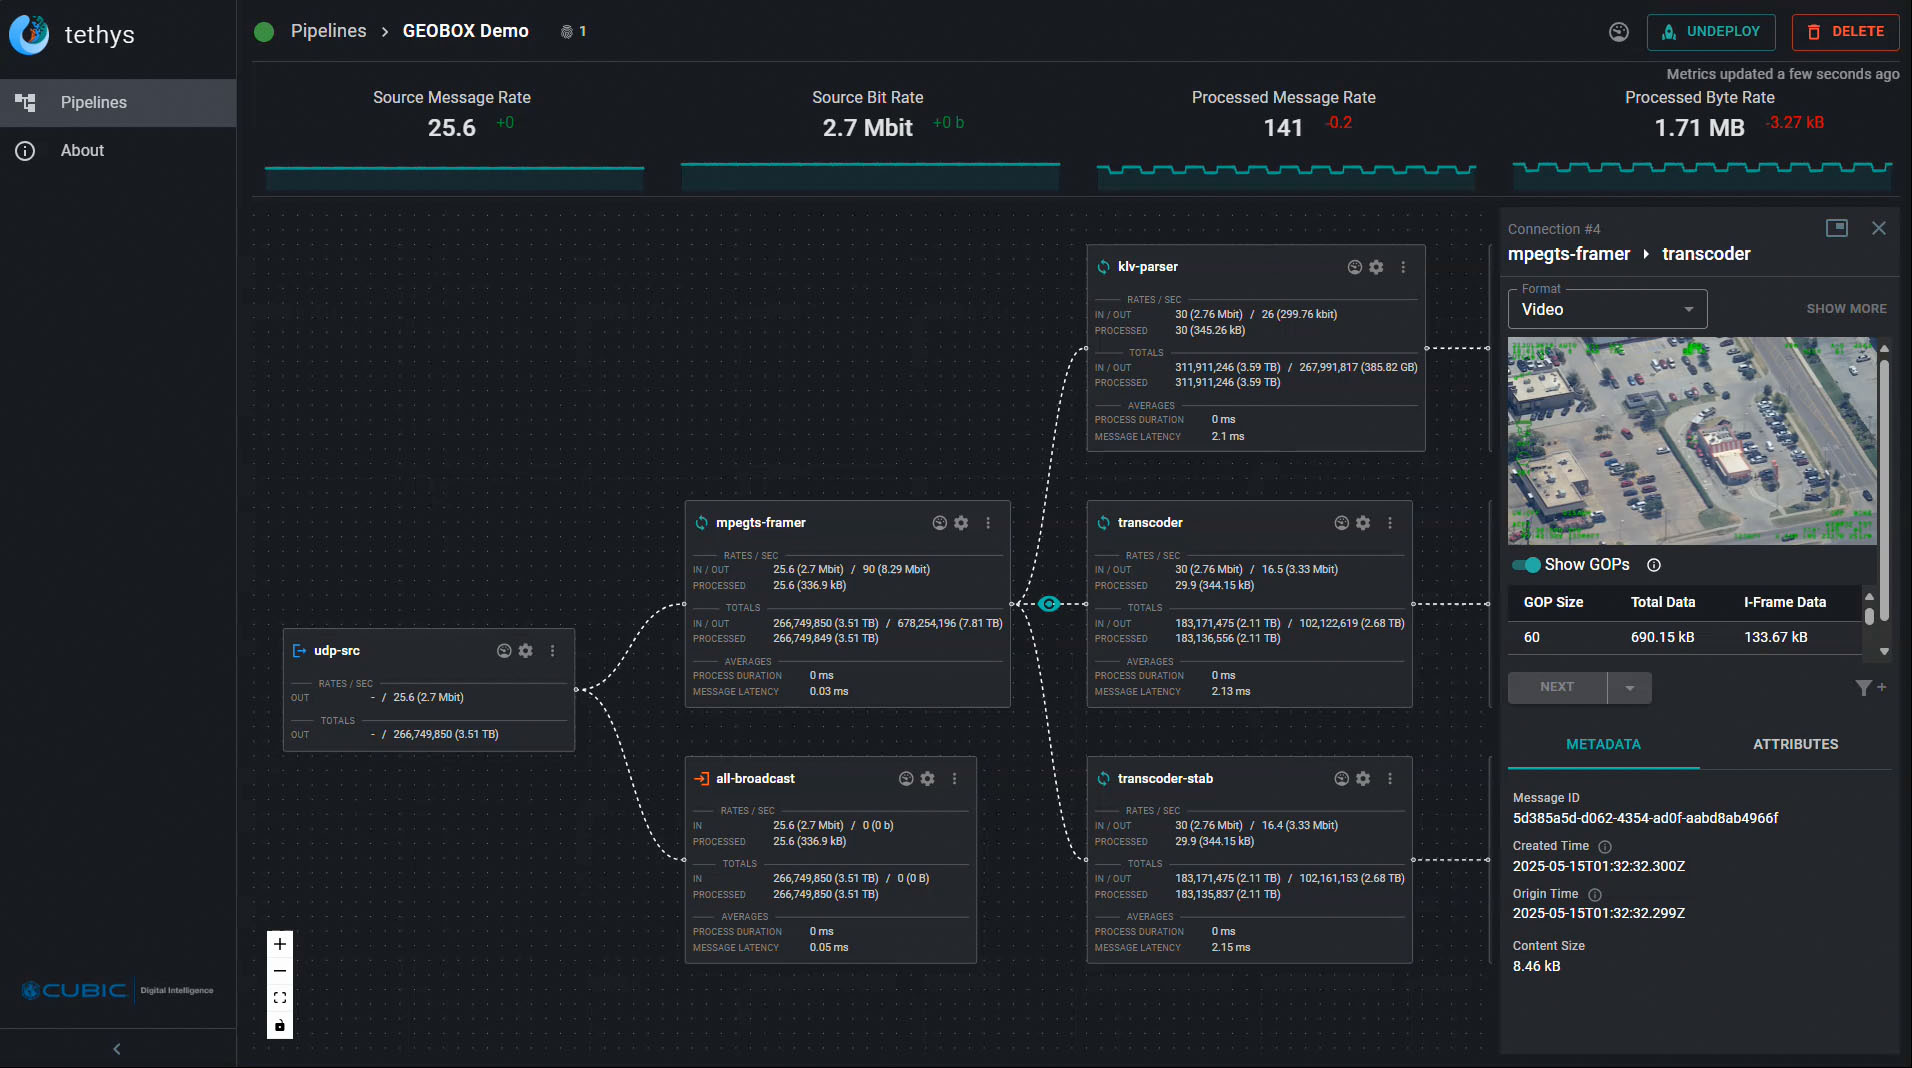Toggle the canvas lock icon
Image resolution: width=1912 pixels, height=1068 pixels.
tap(280, 1025)
